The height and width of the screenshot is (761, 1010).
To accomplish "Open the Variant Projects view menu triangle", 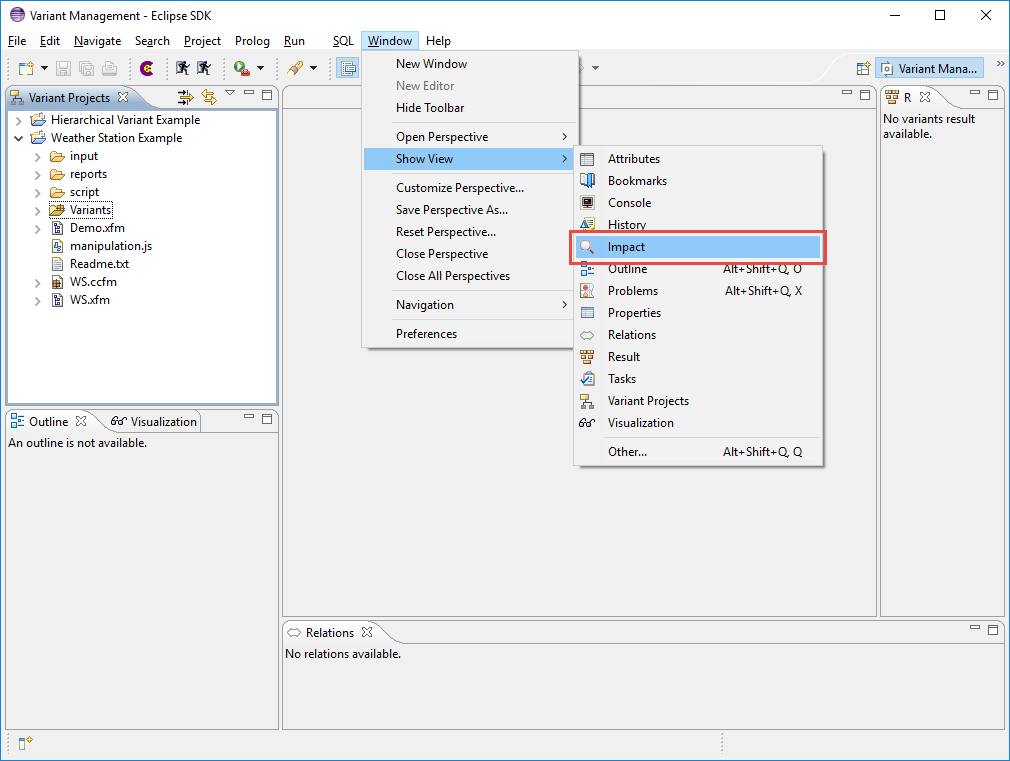I will click(230, 93).
